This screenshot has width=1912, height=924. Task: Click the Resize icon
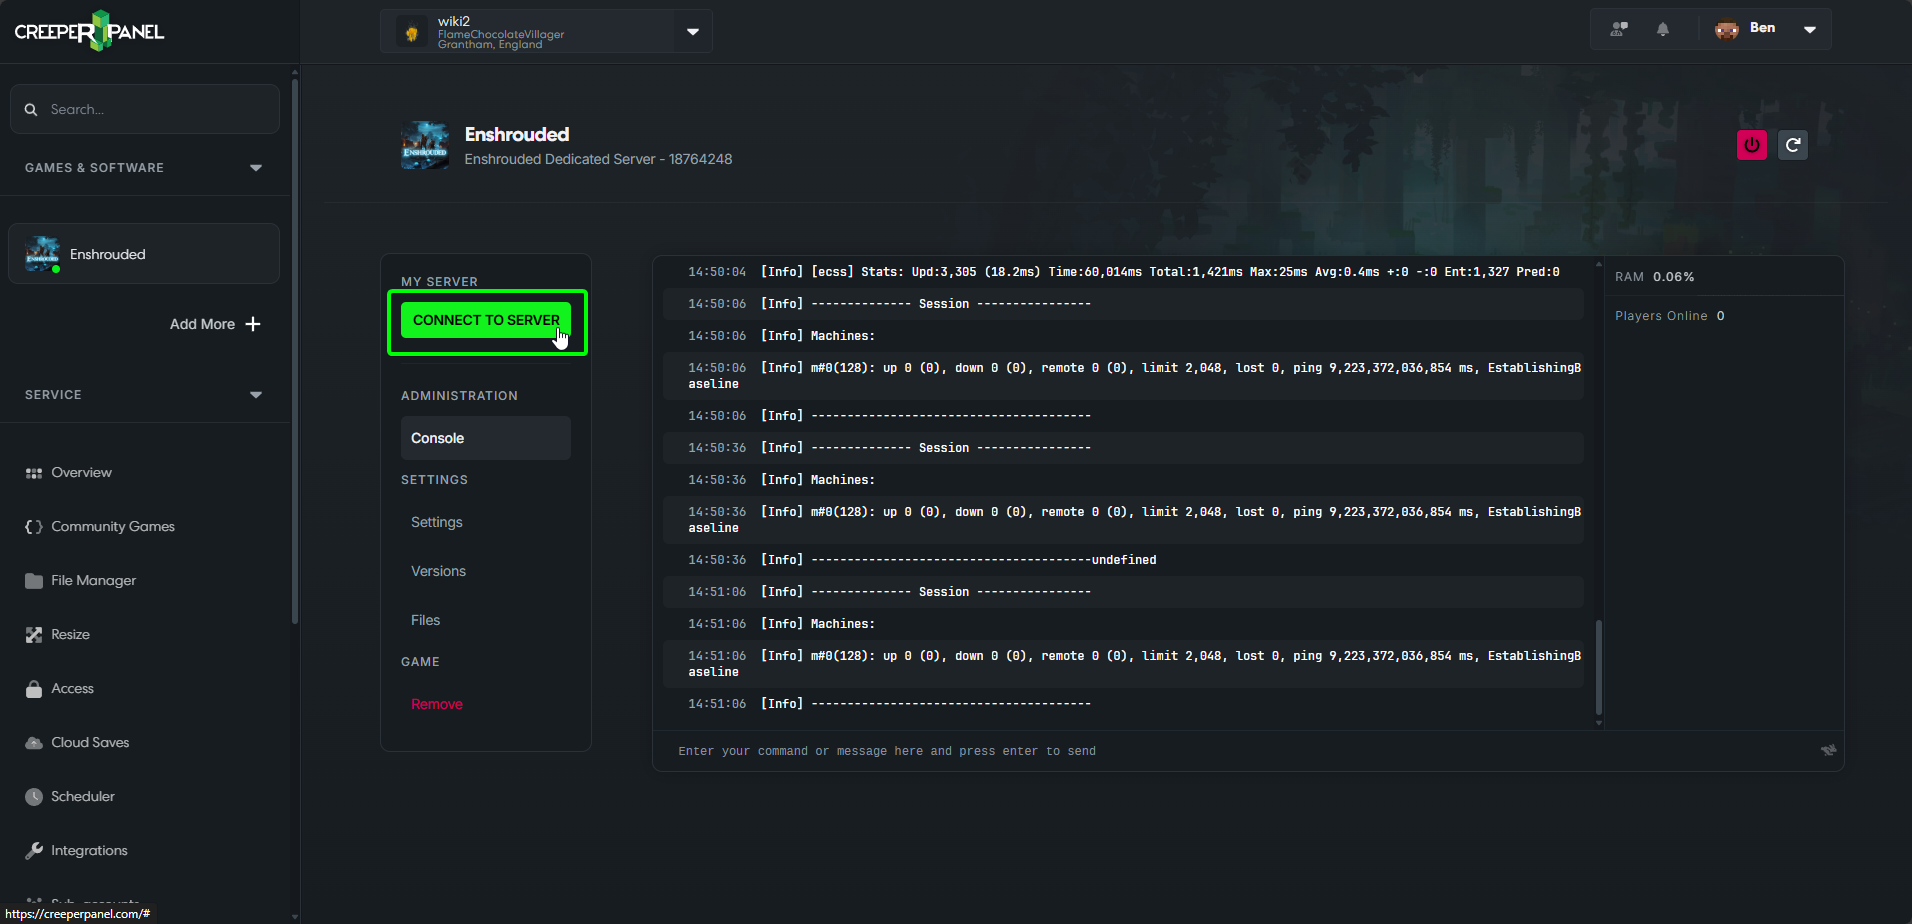click(34, 635)
